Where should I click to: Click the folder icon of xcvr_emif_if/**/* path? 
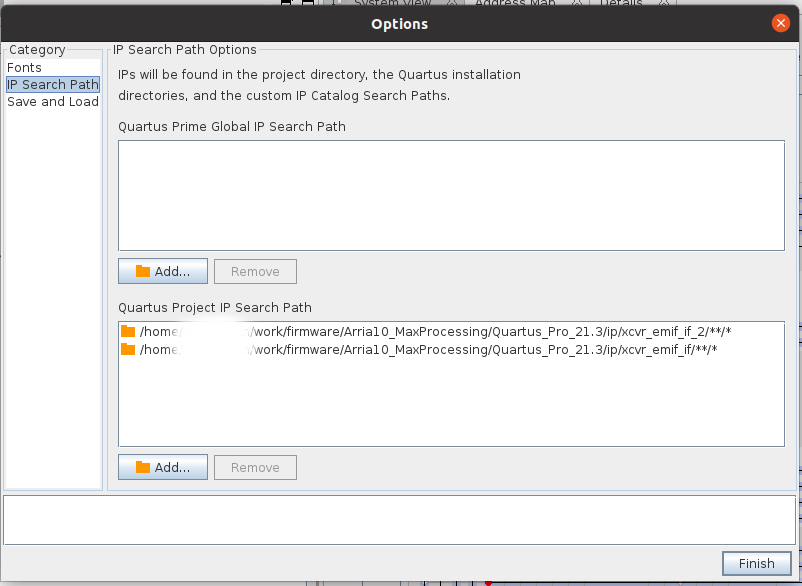tap(128, 349)
